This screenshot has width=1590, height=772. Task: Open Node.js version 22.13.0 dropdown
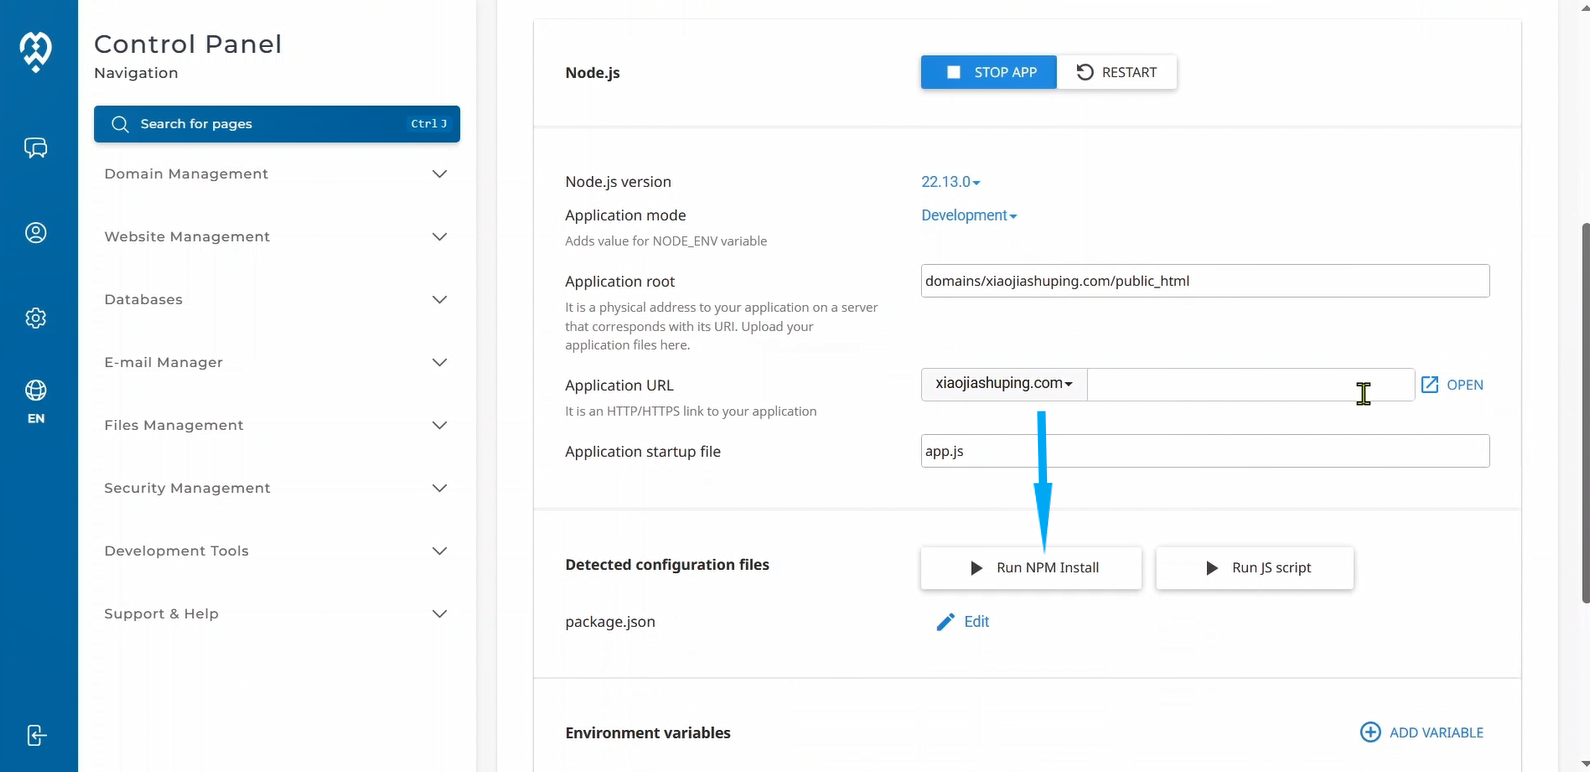[x=950, y=182]
